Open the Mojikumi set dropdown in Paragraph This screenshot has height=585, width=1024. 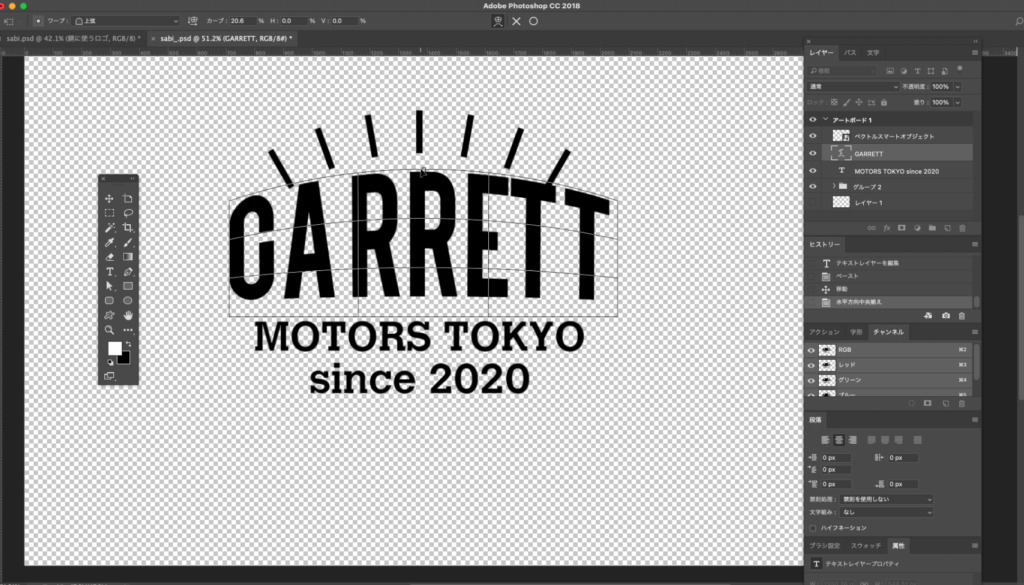click(886, 512)
